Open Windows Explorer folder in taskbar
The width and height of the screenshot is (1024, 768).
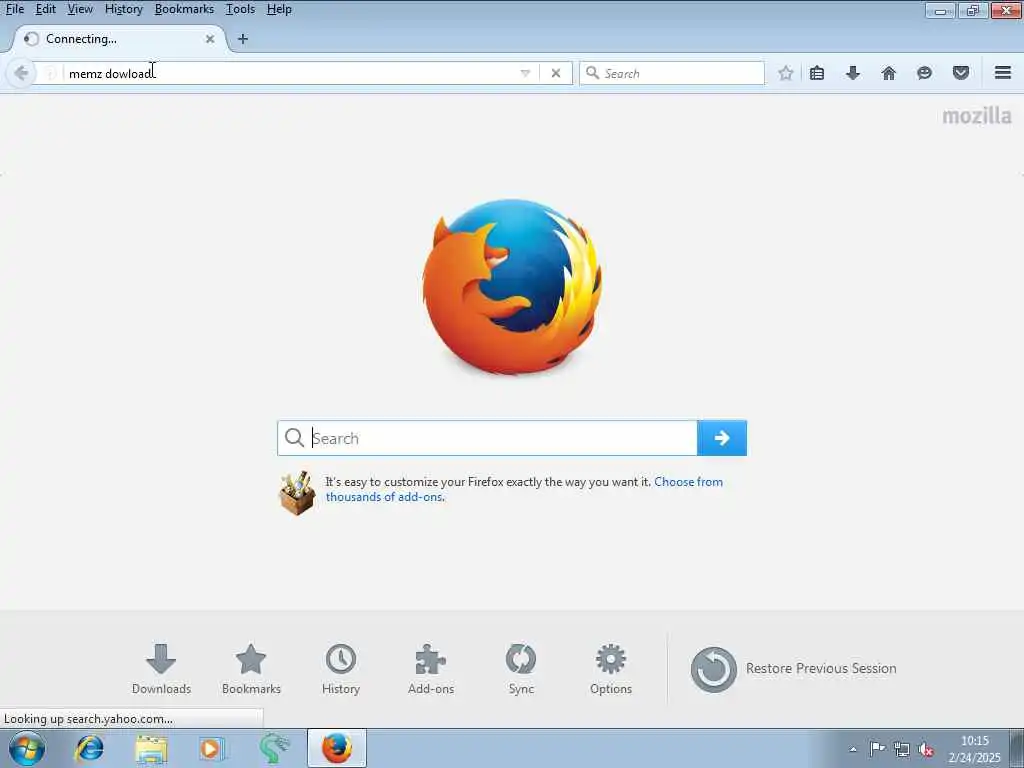152,748
